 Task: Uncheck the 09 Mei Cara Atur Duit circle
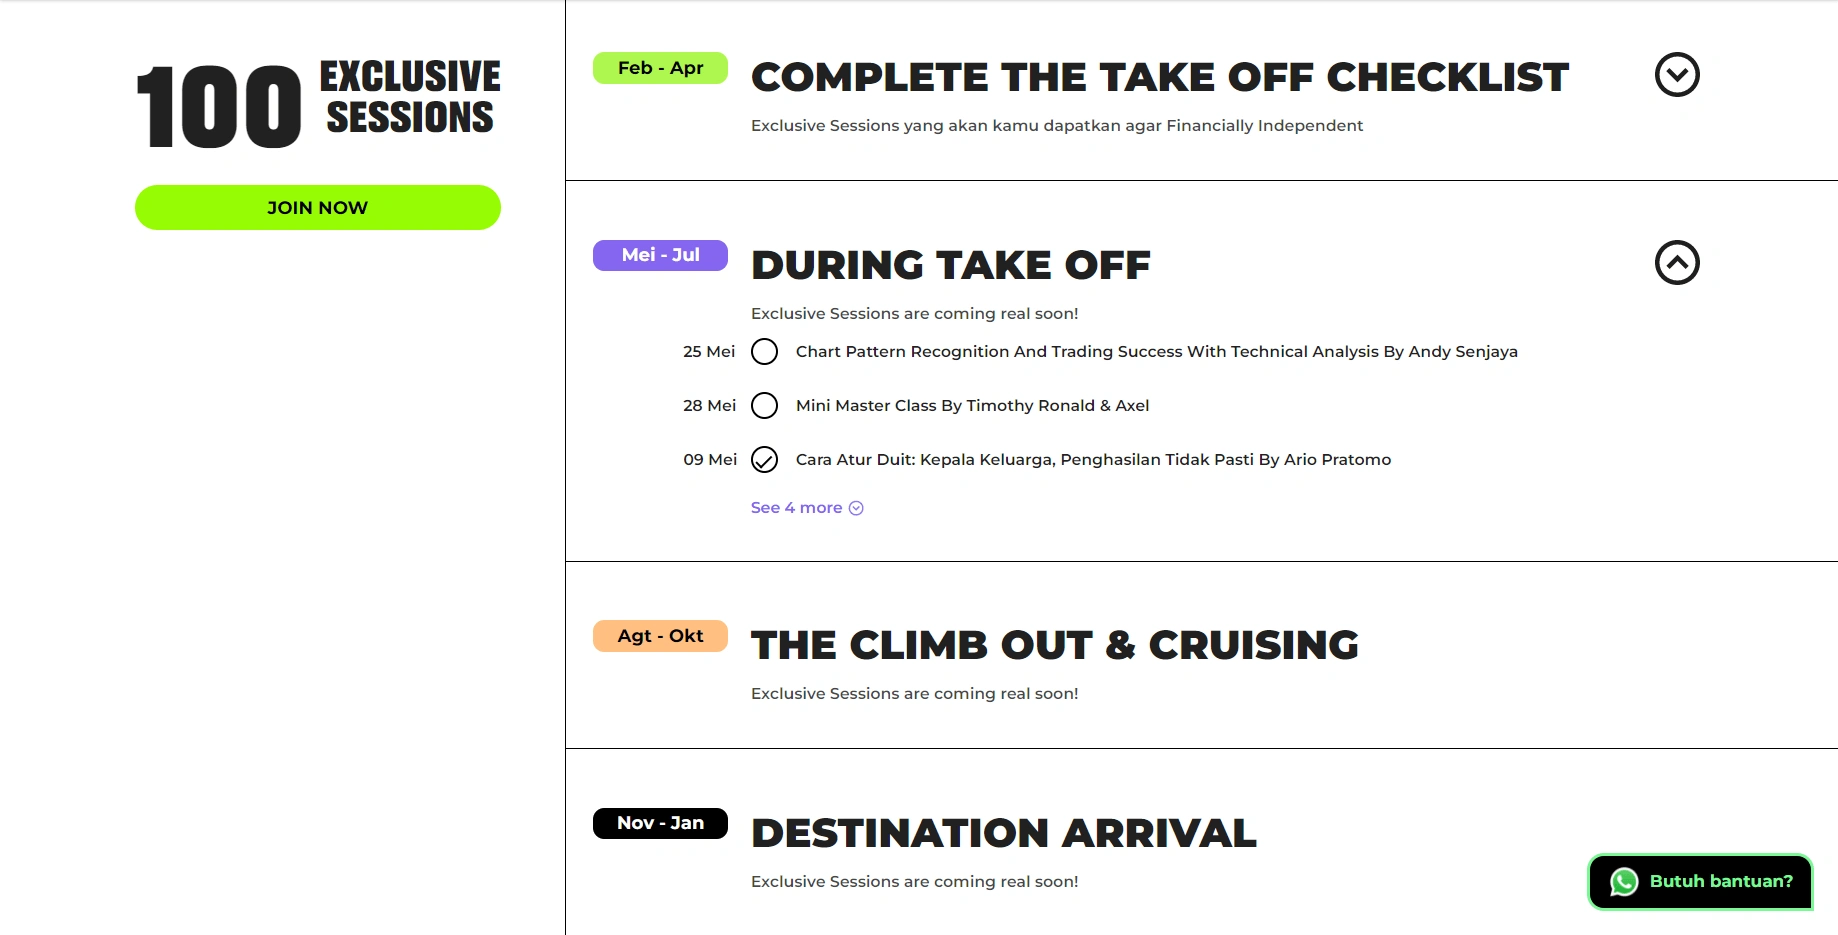click(x=764, y=460)
